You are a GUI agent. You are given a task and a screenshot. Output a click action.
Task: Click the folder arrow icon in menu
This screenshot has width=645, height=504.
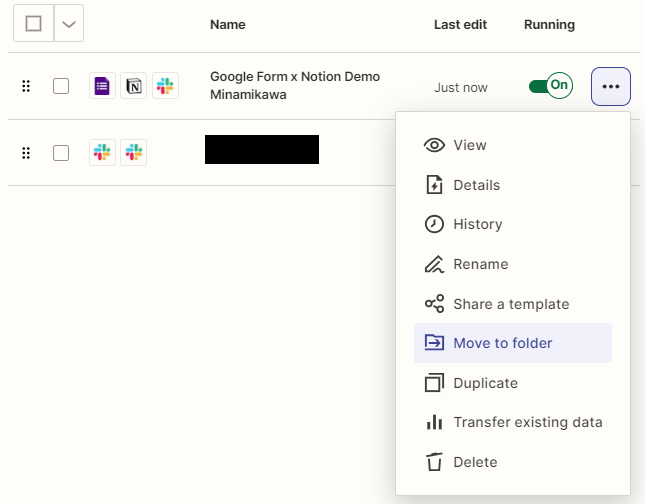tap(434, 342)
